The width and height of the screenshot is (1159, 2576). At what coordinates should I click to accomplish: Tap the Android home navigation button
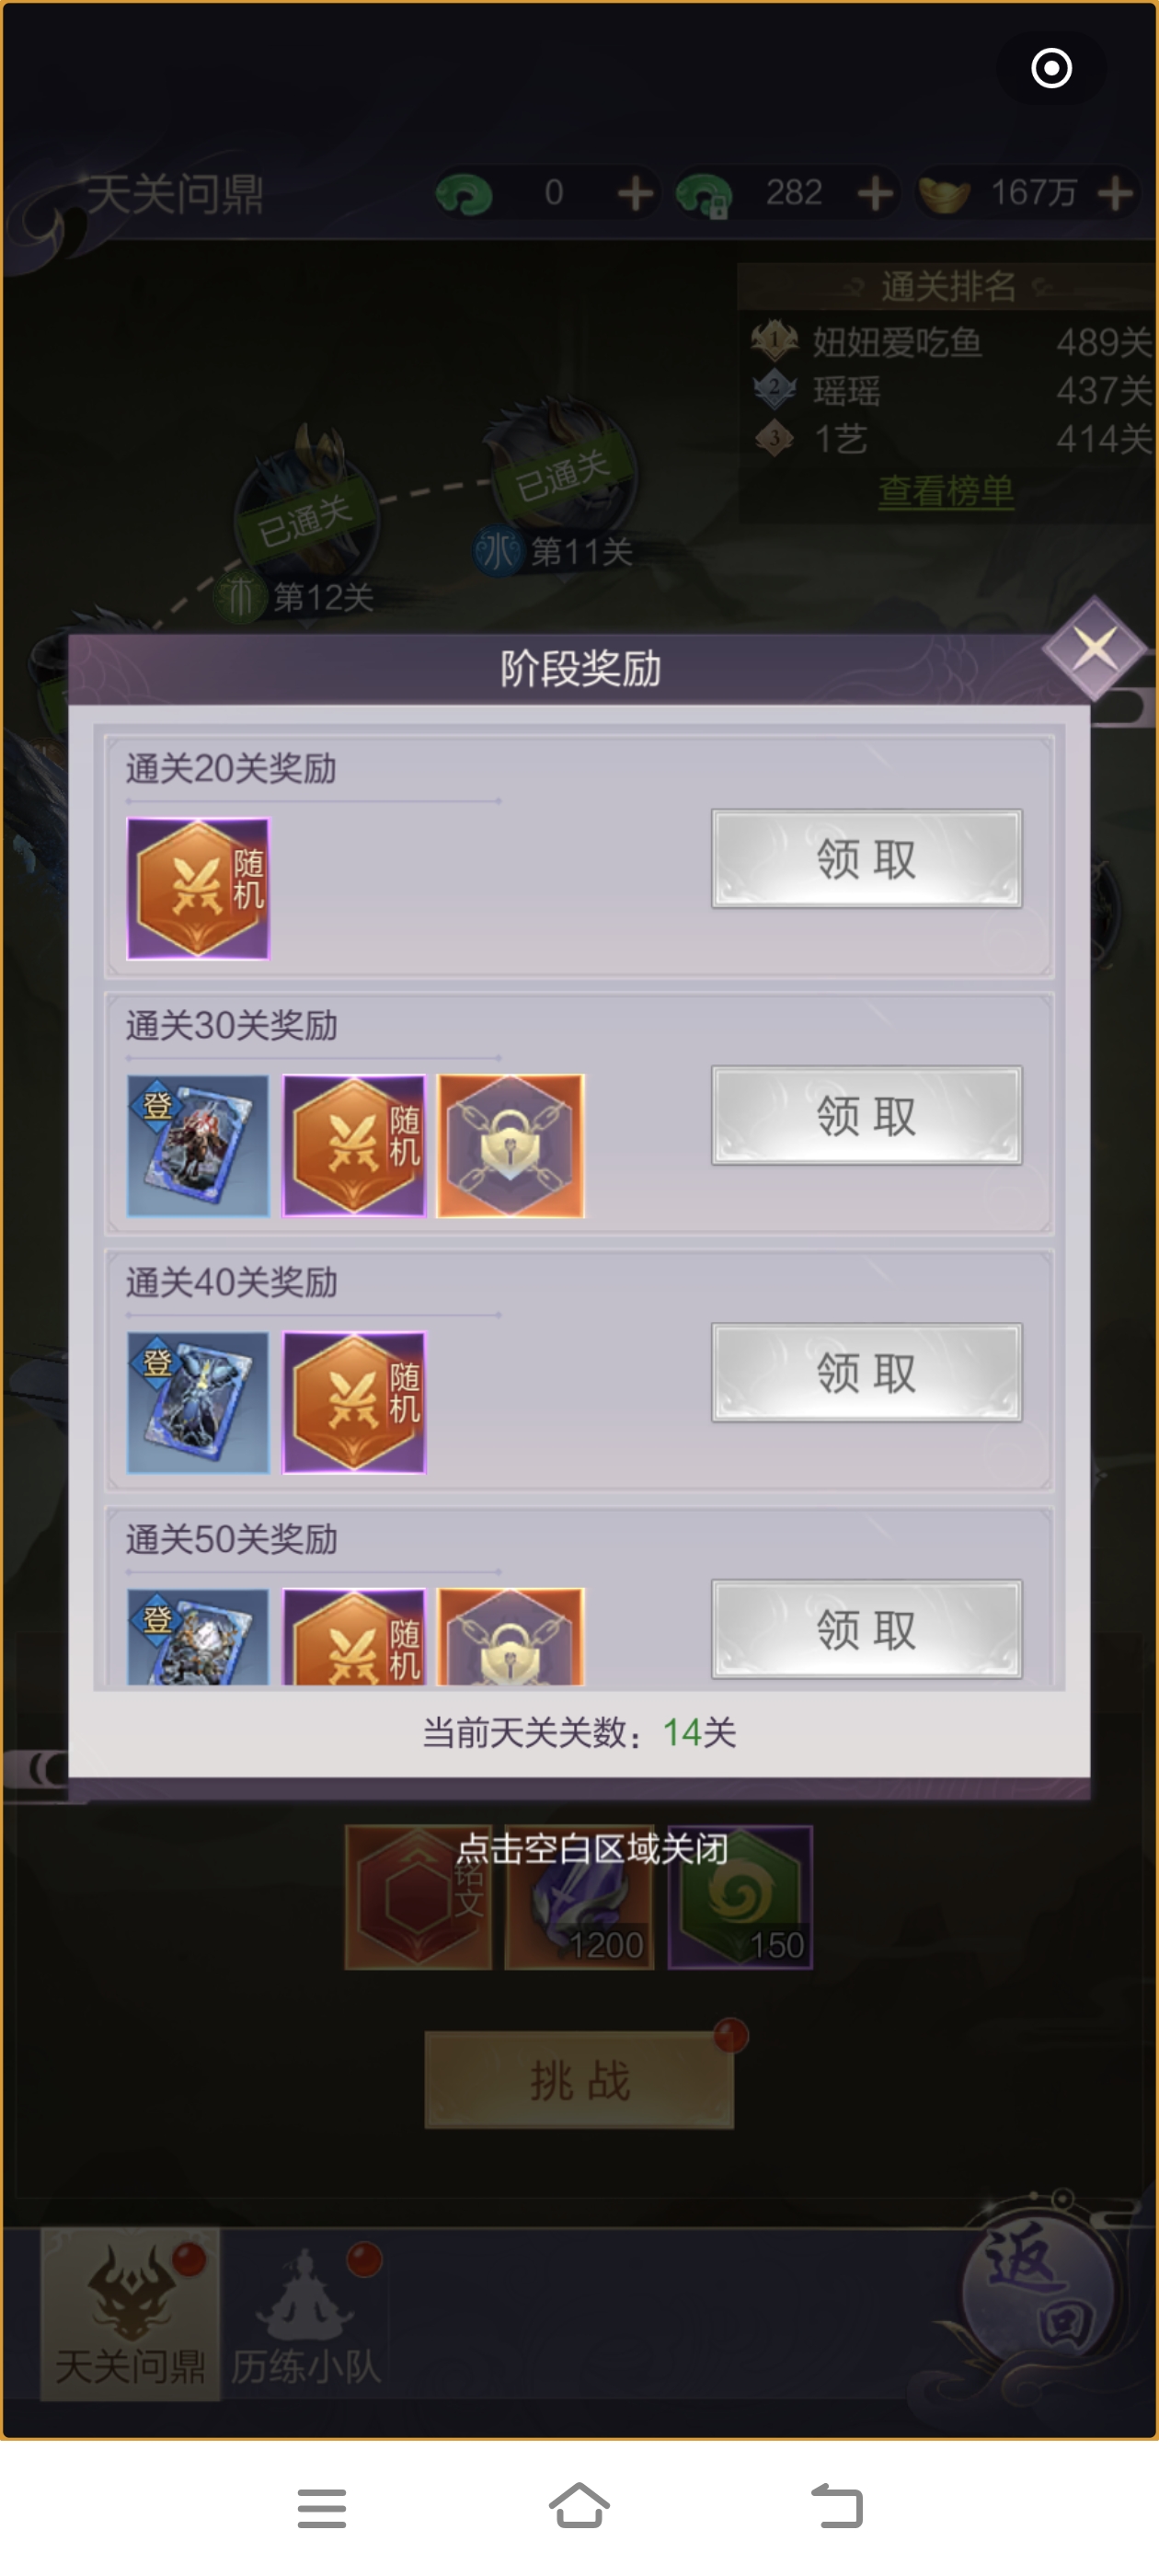click(x=579, y=2507)
